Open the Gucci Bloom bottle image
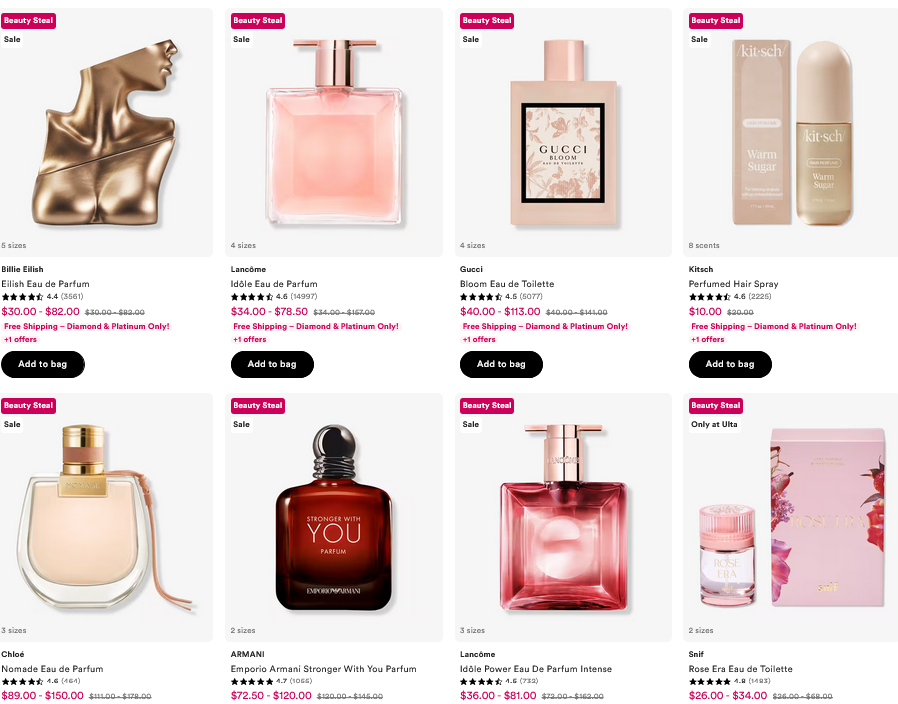This screenshot has width=898, height=704. 563,132
